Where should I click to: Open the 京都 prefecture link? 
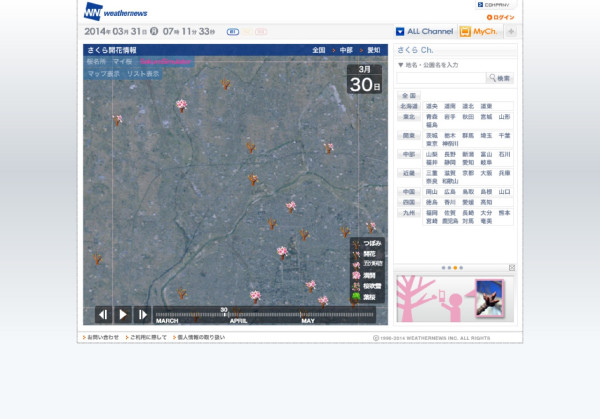pyautogui.click(x=468, y=173)
